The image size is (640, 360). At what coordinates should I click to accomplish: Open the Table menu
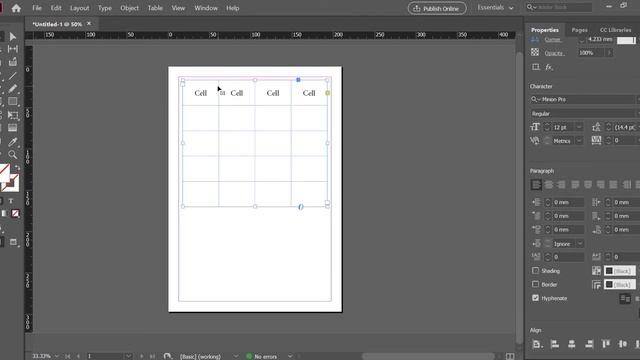[155, 8]
